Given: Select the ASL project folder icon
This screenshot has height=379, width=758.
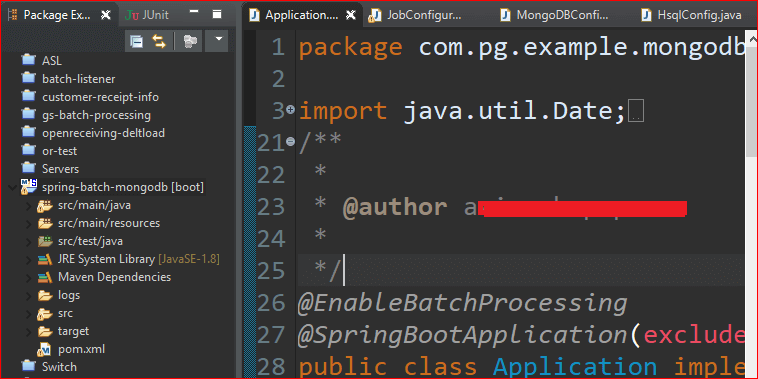Looking at the screenshot, I should pyautogui.click(x=29, y=60).
